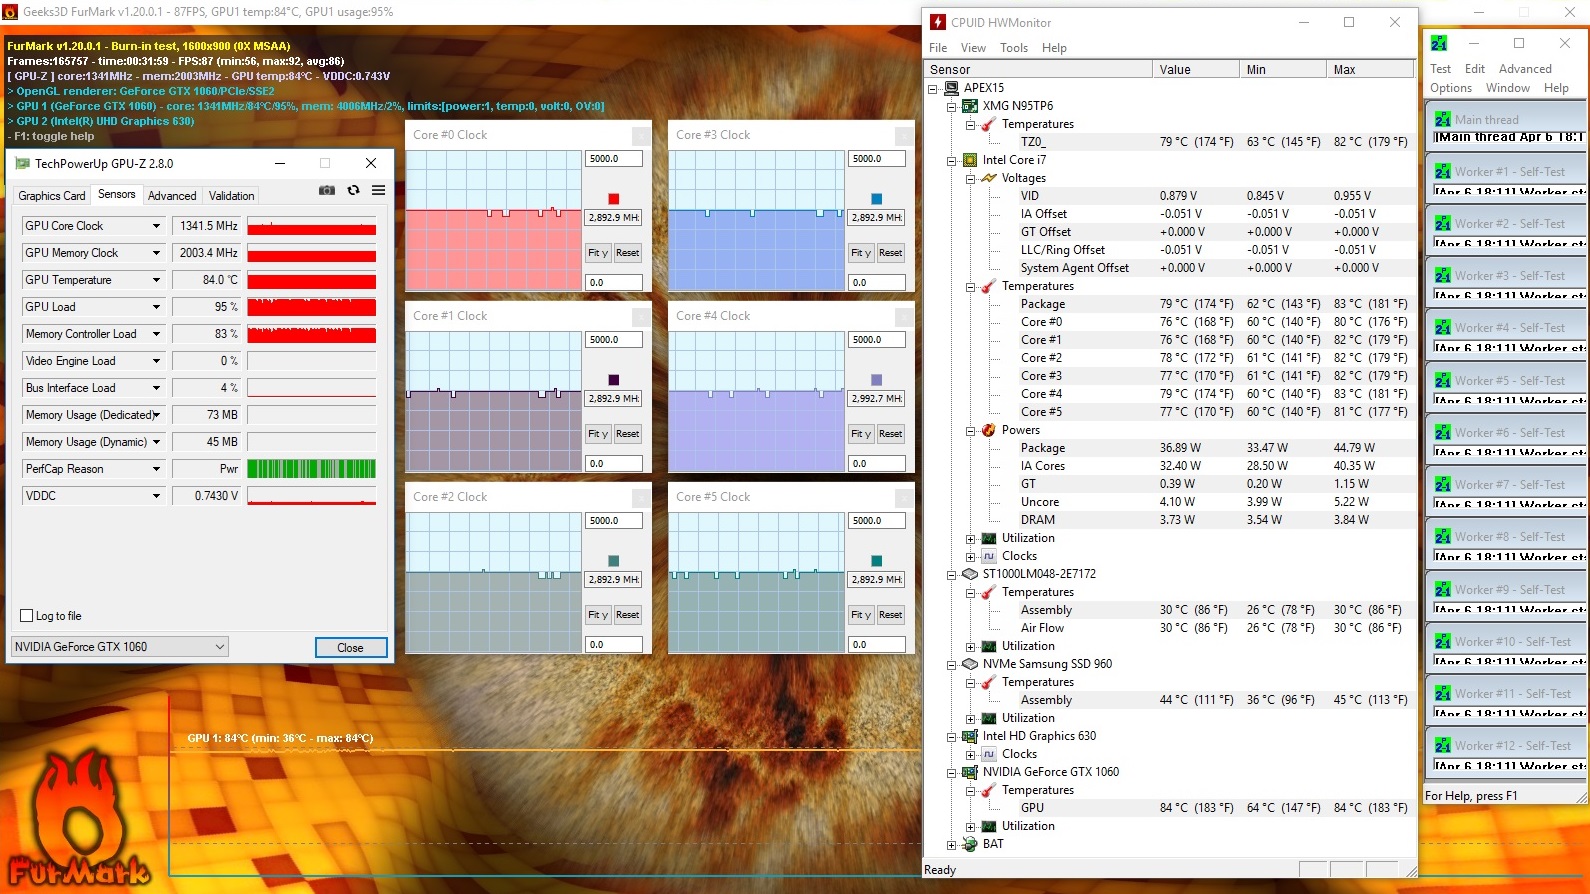This screenshot has width=1590, height=894.
Task: Open HWMonitor View menu
Action: coord(973,48)
